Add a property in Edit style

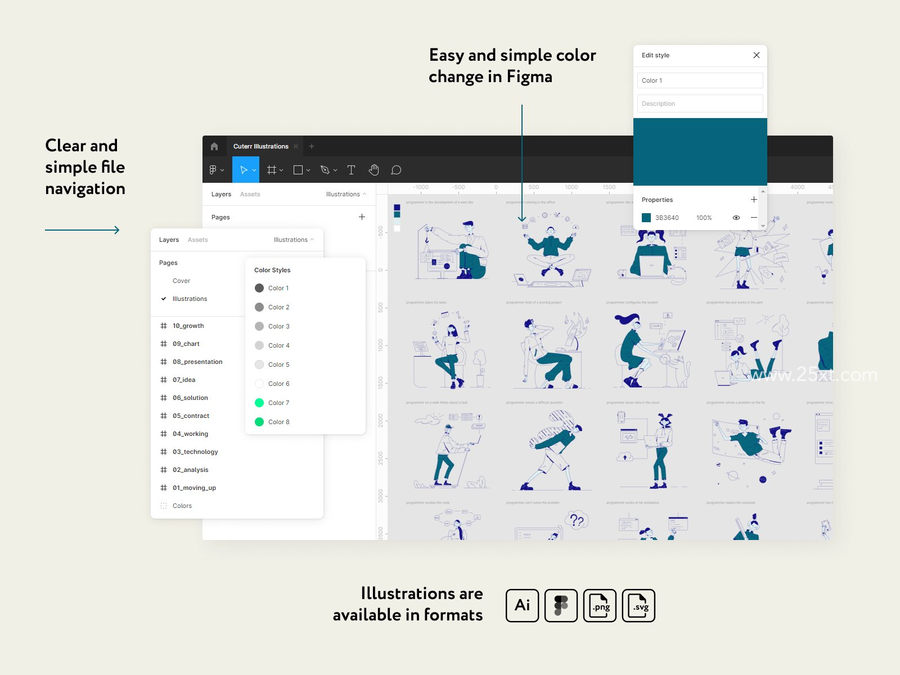[754, 199]
